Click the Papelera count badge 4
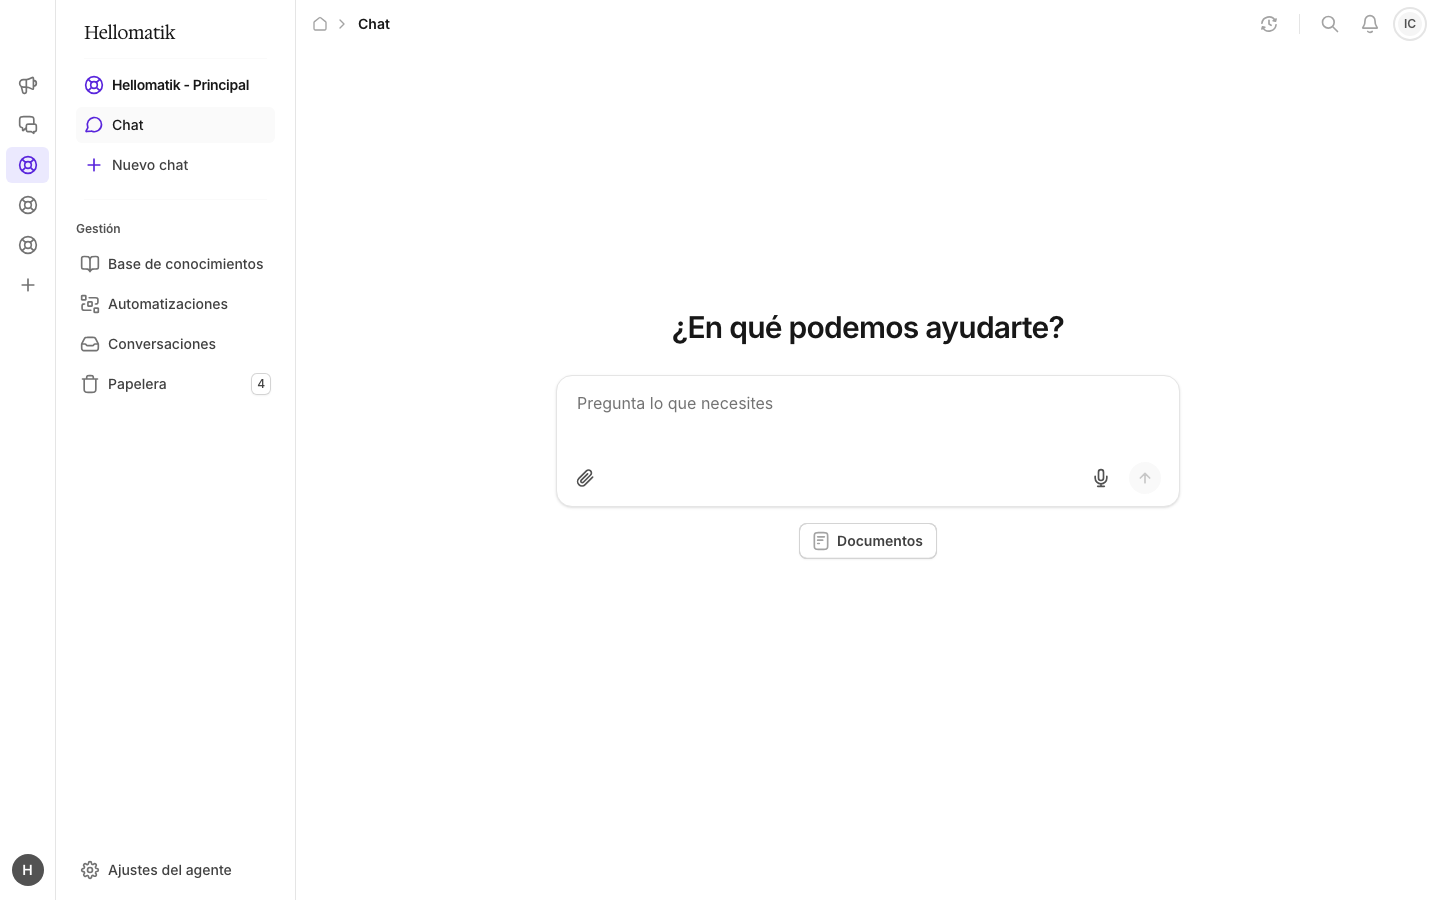Screen dimensions: 1440x900 (261, 384)
